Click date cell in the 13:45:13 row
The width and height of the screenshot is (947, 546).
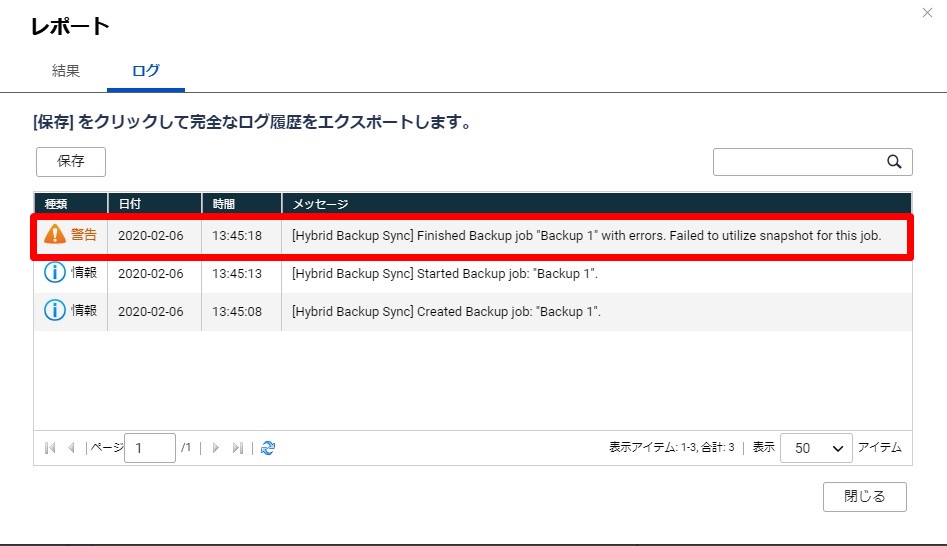point(150,274)
